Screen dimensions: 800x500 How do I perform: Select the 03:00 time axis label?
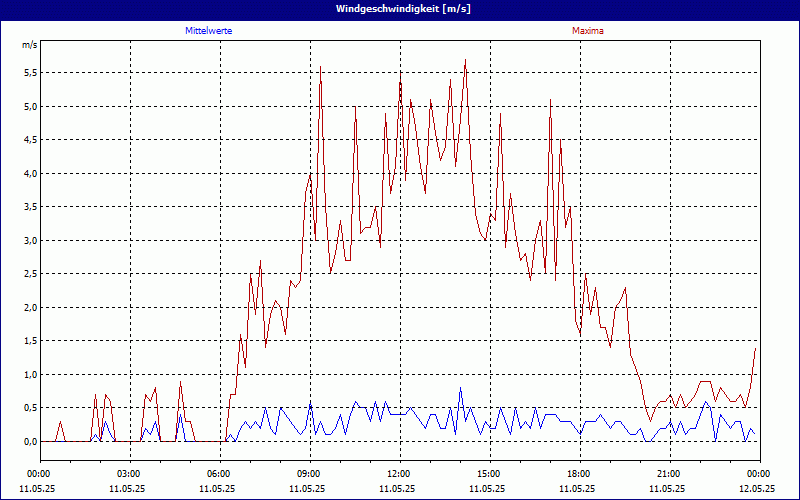pos(128,473)
